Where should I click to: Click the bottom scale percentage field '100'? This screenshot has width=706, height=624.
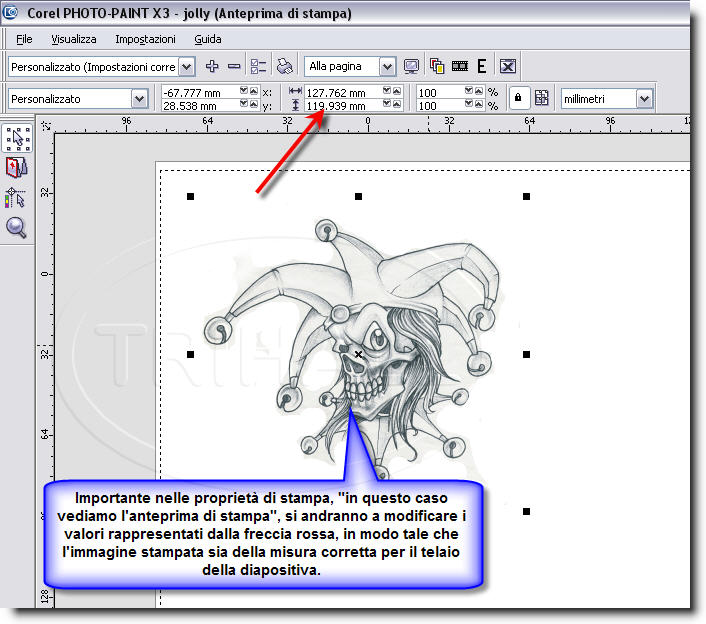tap(440, 106)
